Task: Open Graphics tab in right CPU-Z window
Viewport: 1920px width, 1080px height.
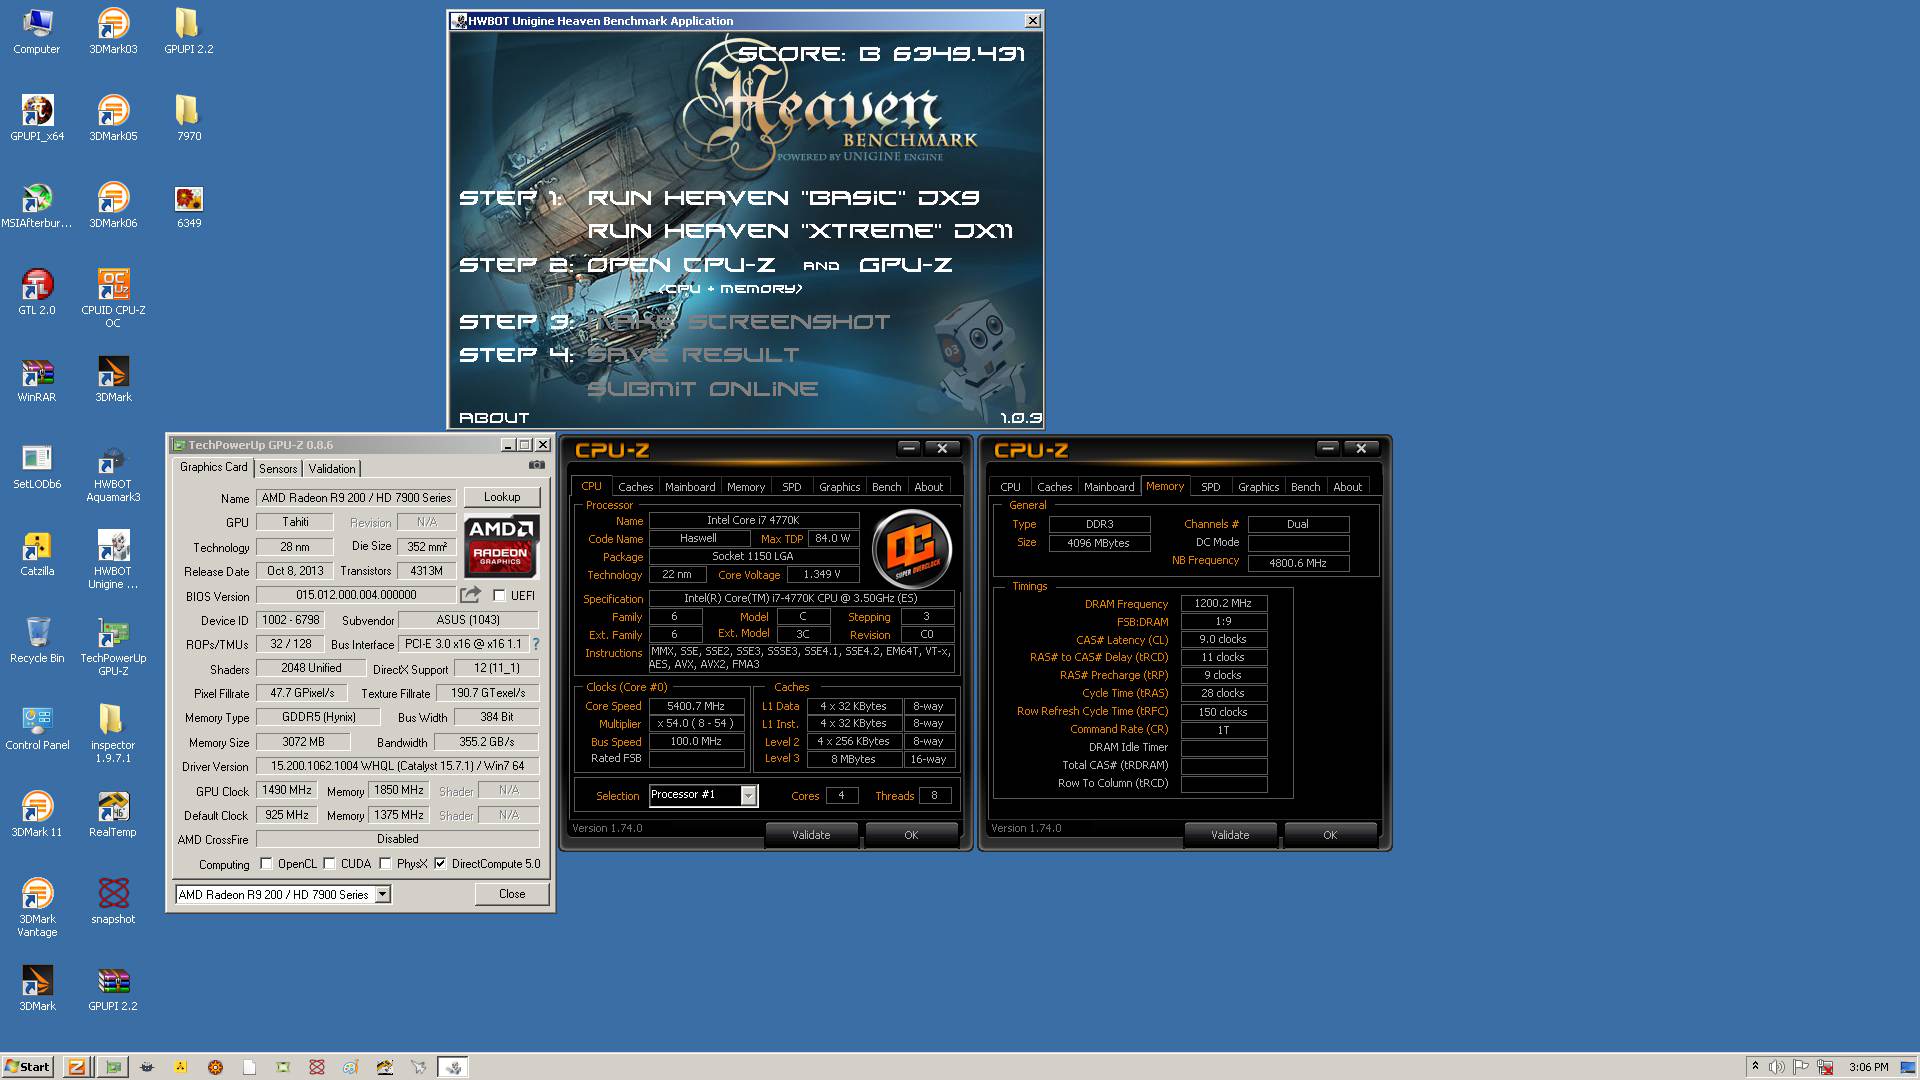Action: click(x=1258, y=487)
